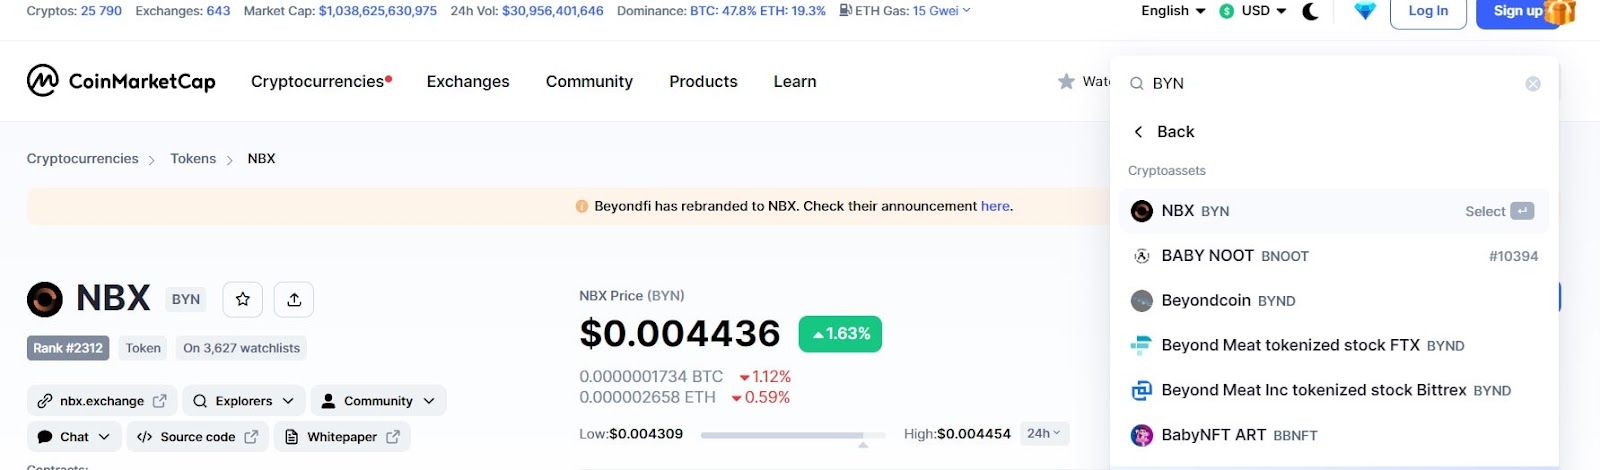Click the Back arrow in search panel

pos(1138,131)
